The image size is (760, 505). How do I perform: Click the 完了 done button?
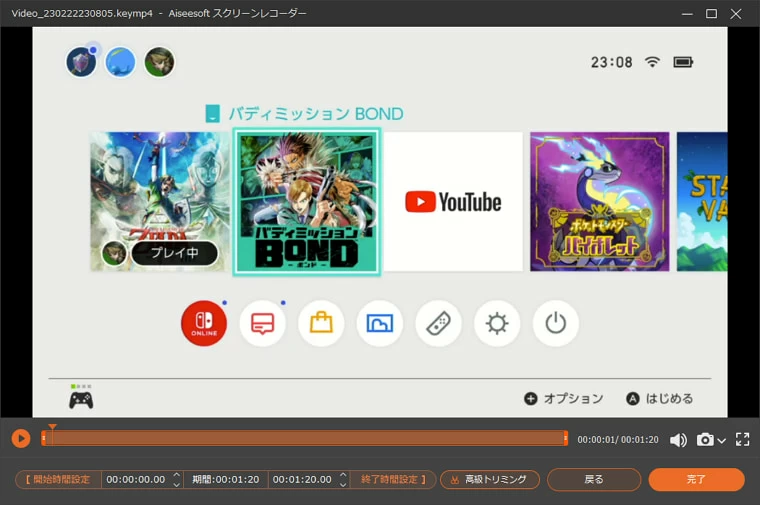(x=696, y=479)
